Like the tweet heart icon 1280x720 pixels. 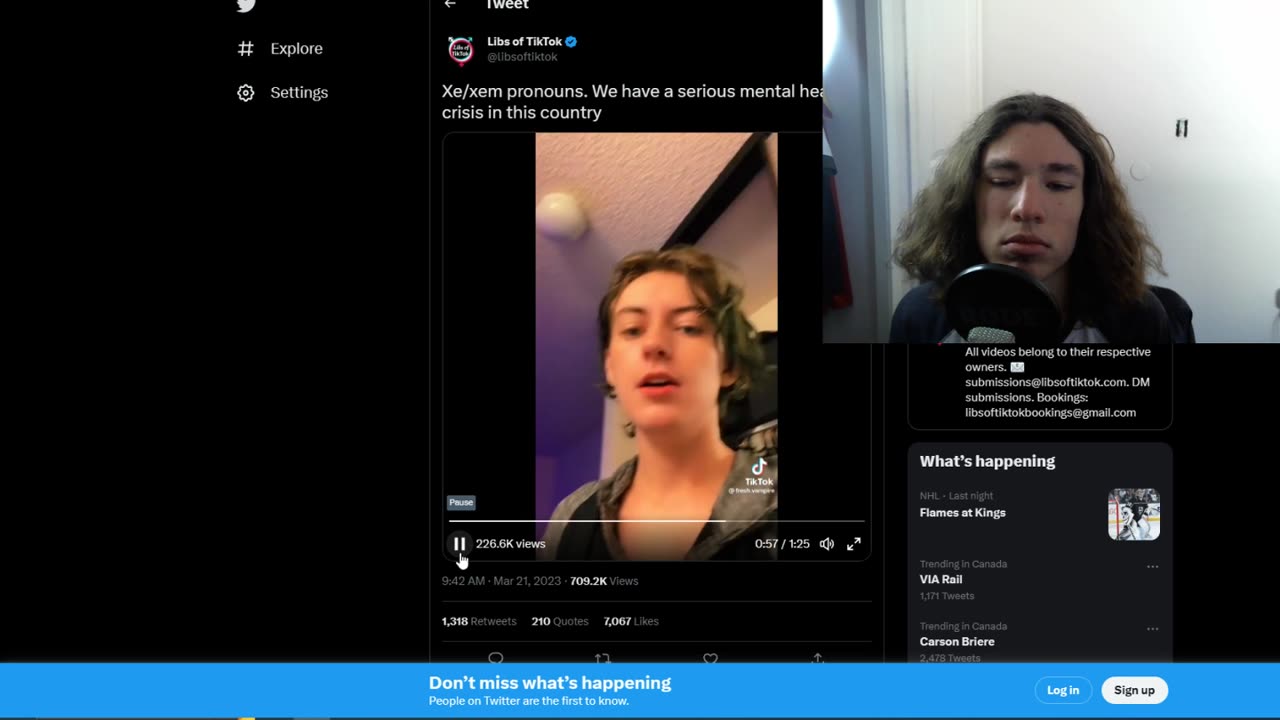(x=710, y=659)
